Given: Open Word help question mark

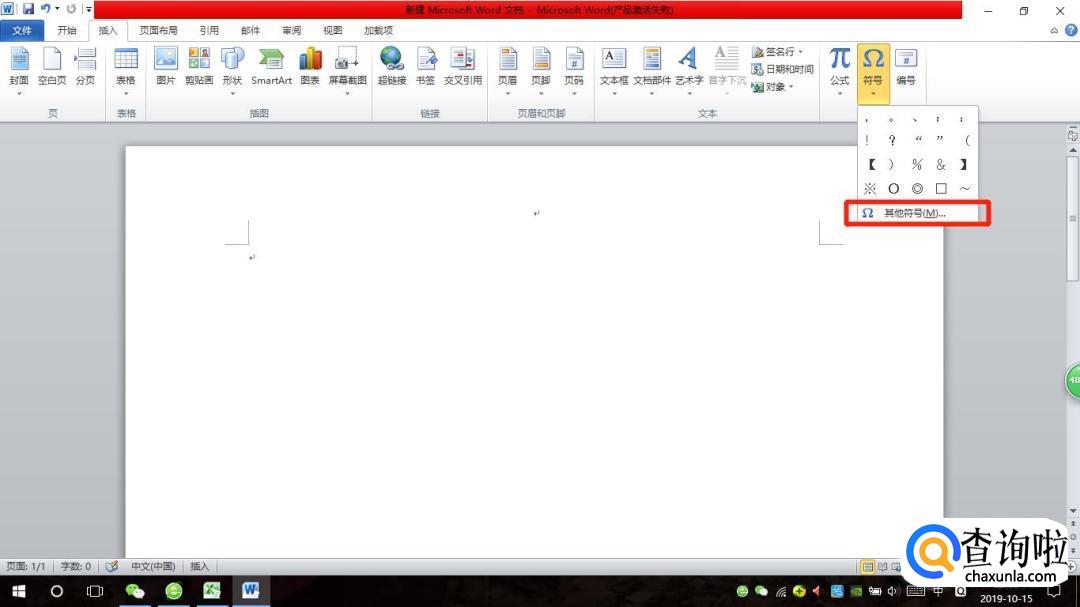Looking at the screenshot, I should pos(1071,30).
